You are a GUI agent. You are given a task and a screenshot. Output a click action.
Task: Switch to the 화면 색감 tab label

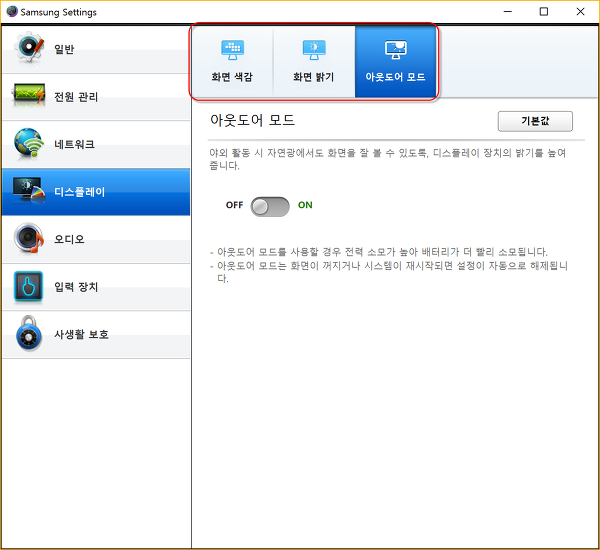(232, 77)
